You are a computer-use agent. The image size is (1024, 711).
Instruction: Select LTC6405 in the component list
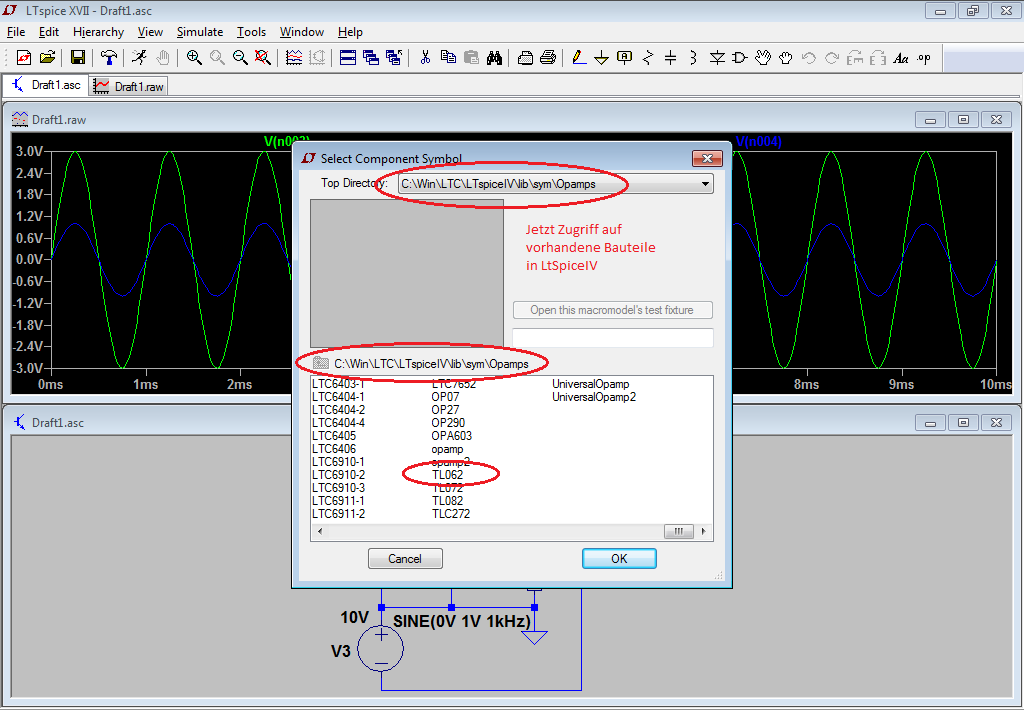click(x=334, y=435)
